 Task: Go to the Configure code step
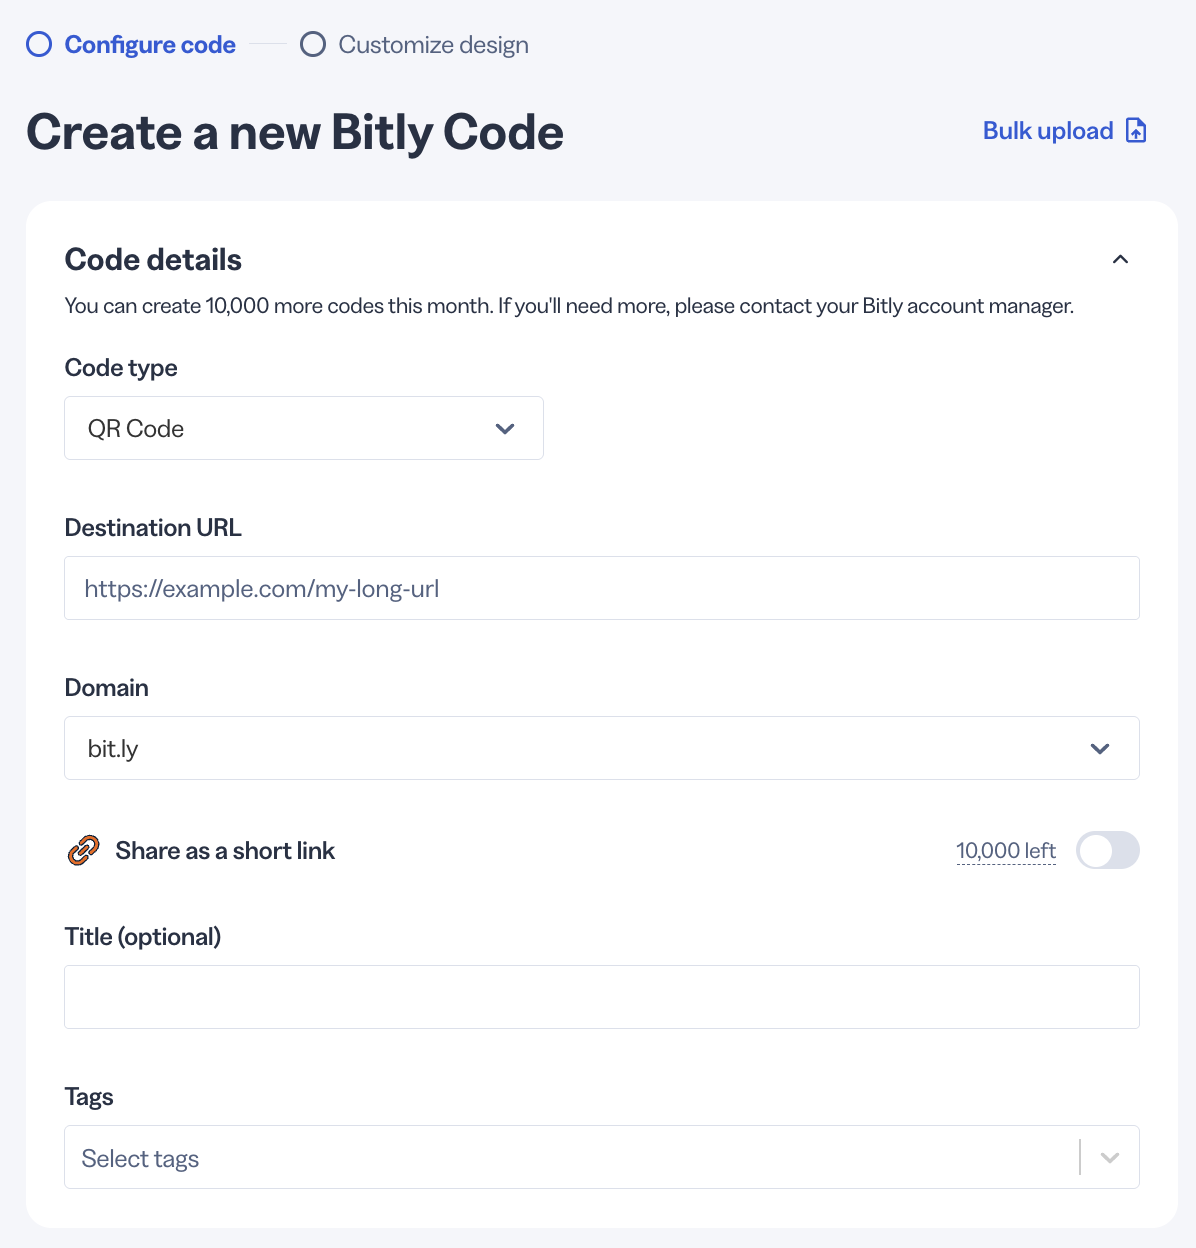(150, 45)
